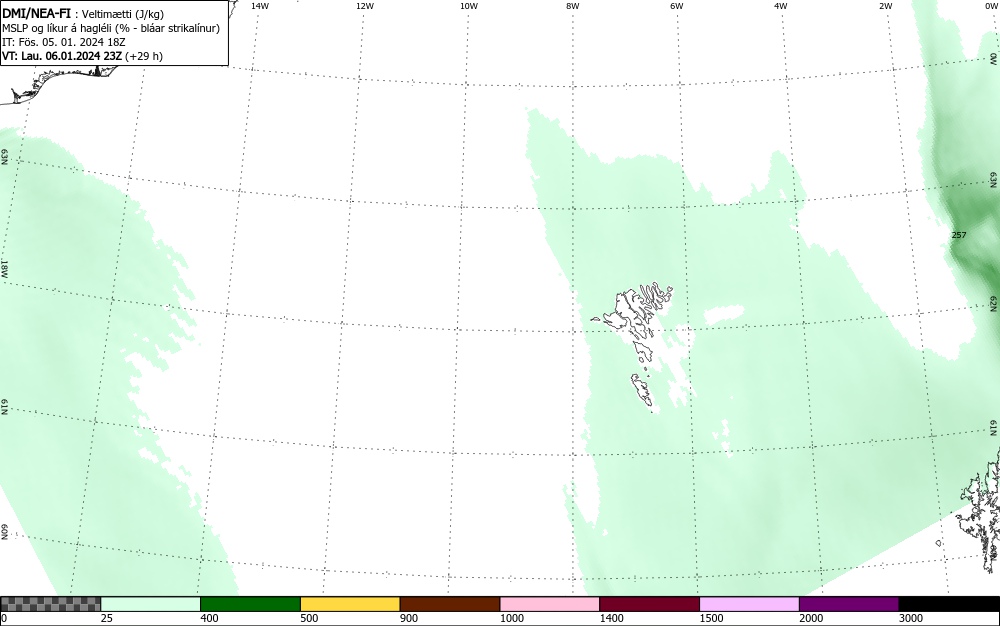The width and height of the screenshot is (1000, 626).
Task: Click the 8W longitude label
Action: pyautogui.click(x=573, y=6)
